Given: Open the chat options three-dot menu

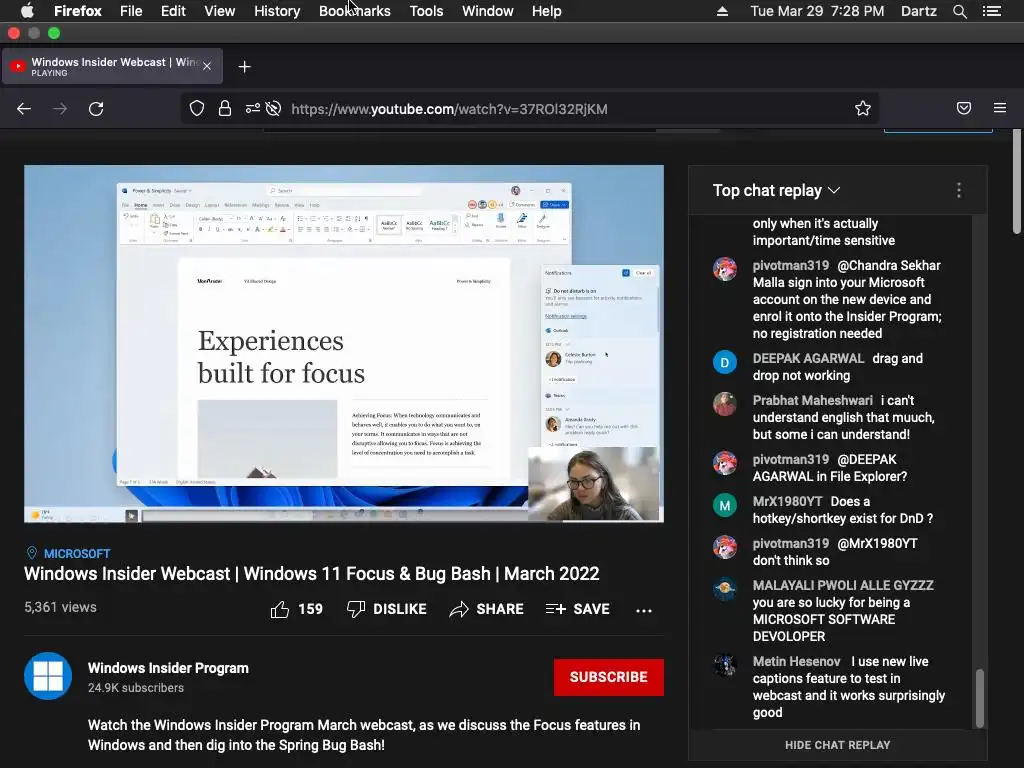Looking at the screenshot, I should (959, 190).
